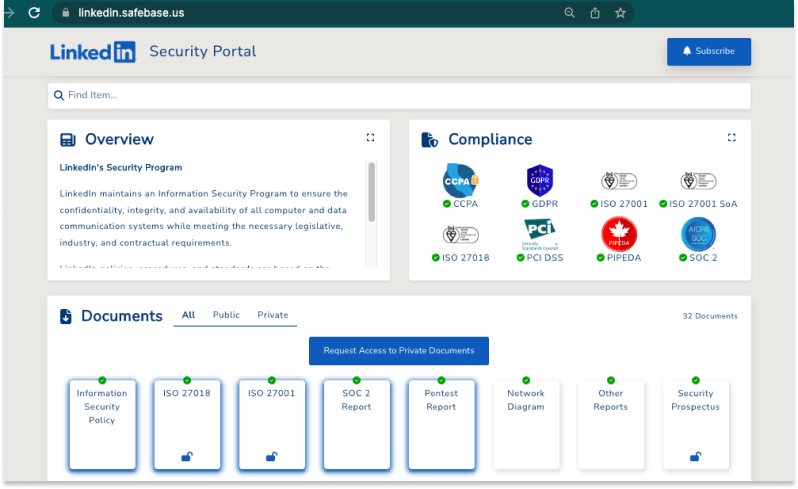Open the ISO 27001 compliance badge
Image resolution: width=798 pixels, height=489 pixels.
619,181
